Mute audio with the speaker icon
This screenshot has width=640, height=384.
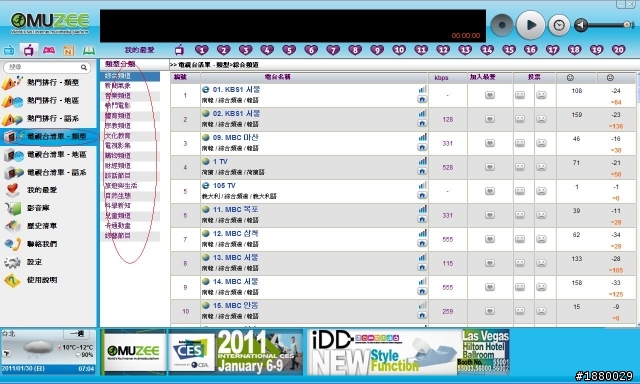pyautogui.click(x=580, y=25)
